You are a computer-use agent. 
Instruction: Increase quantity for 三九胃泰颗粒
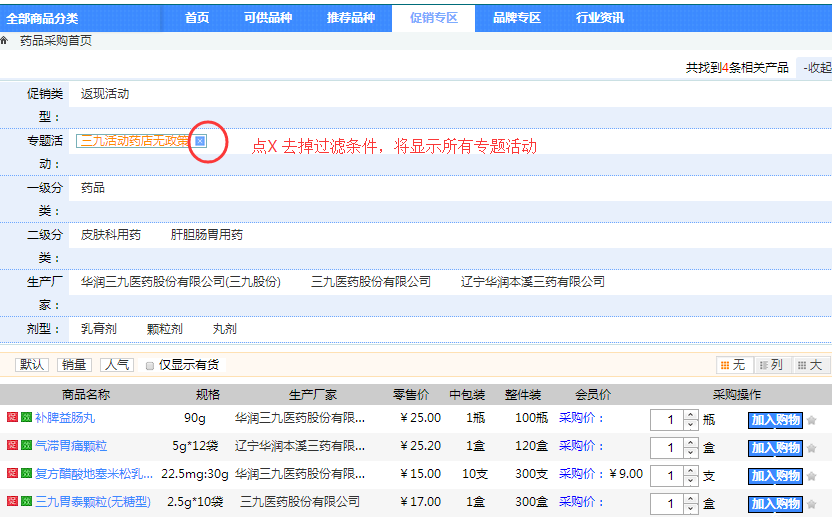click(690, 499)
